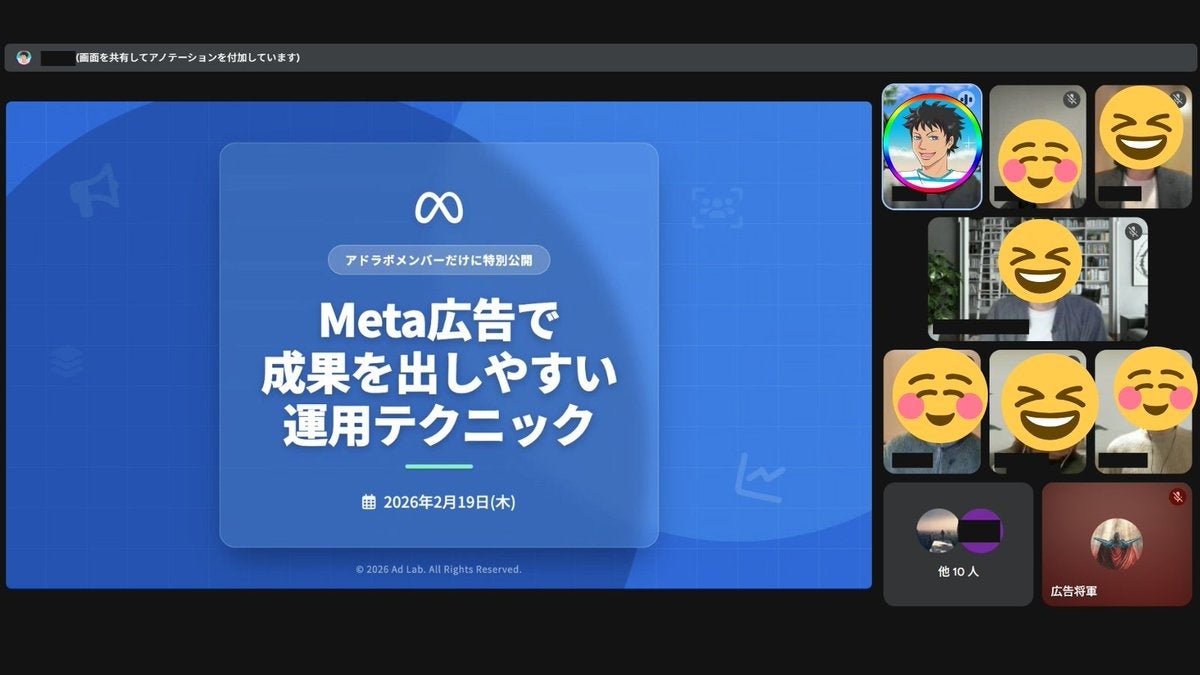The height and width of the screenshot is (675, 1200).
Task: Click the audience group icon on slide
Action: coord(717,208)
